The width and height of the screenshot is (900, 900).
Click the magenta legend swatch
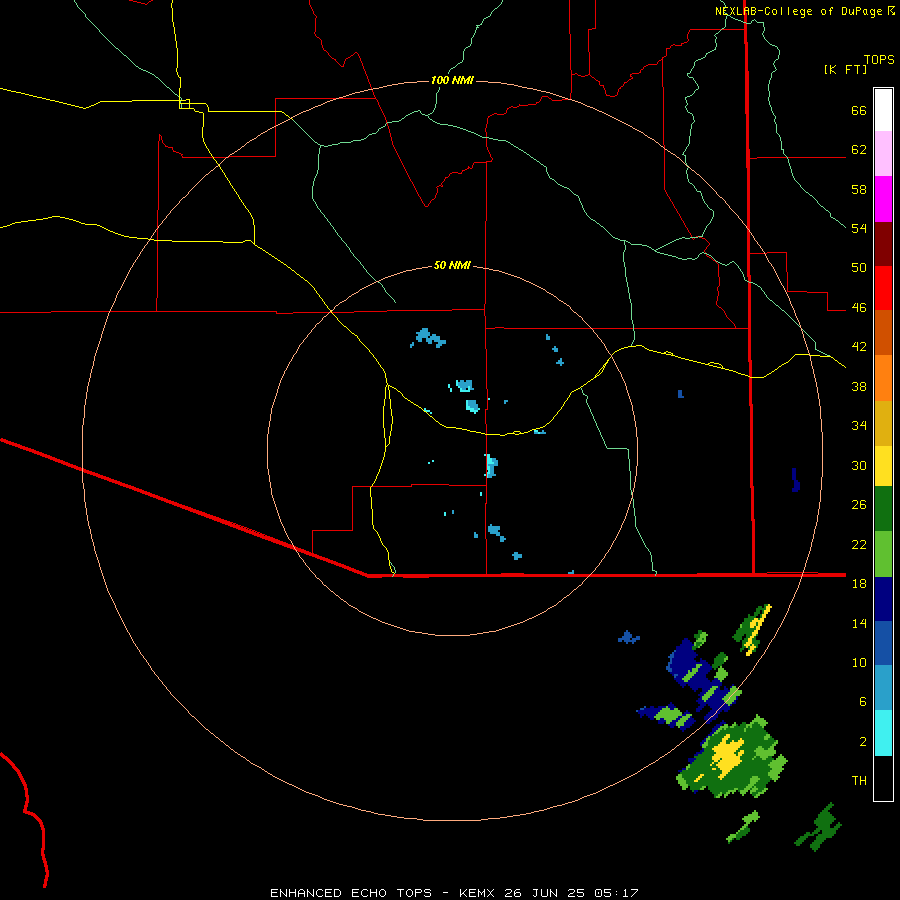(x=883, y=199)
